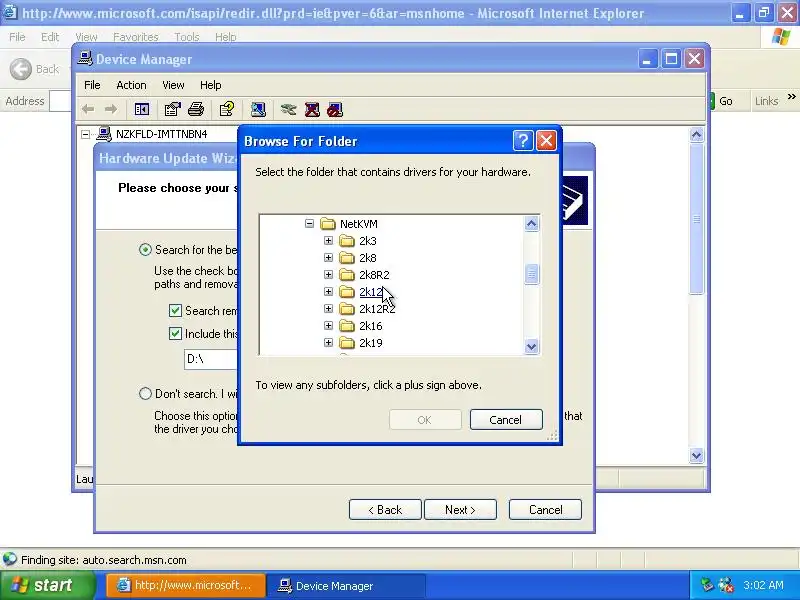The image size is (800, 600).
Task: Click the Next button in Hardware Update Wizard
Action: point(460,510)
